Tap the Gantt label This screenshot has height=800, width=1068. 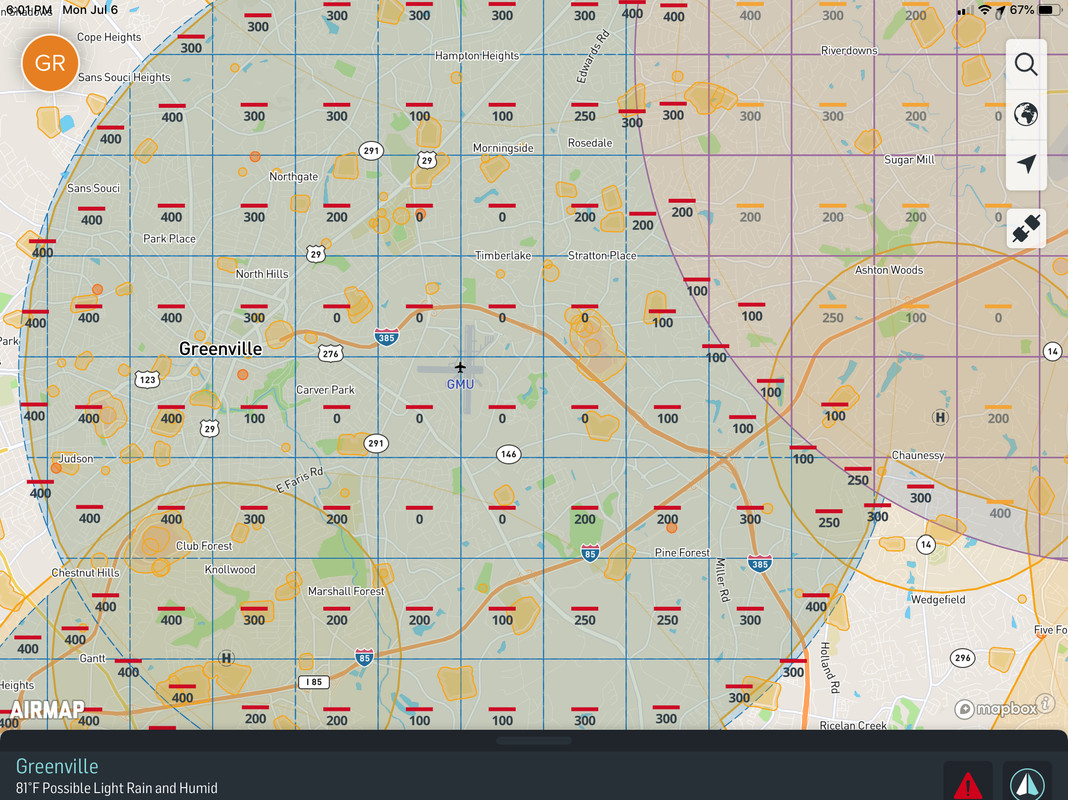click(x=93, y=658)
